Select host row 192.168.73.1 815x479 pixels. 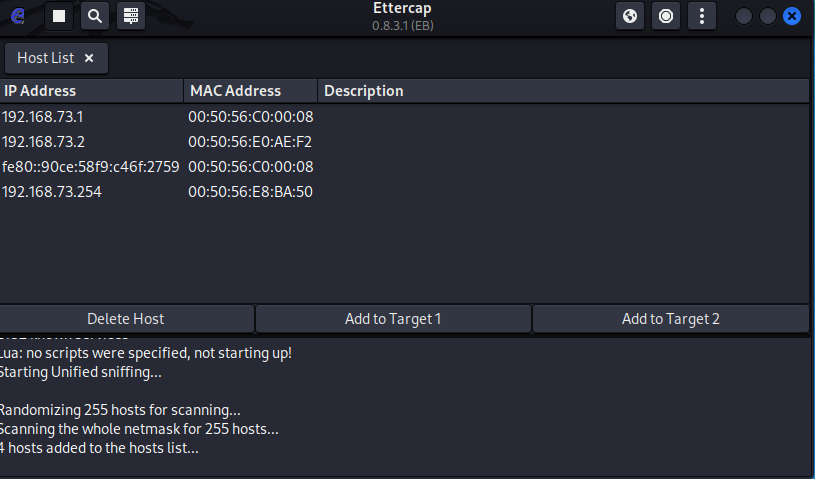pyautogui.click(x=404, y=117)
